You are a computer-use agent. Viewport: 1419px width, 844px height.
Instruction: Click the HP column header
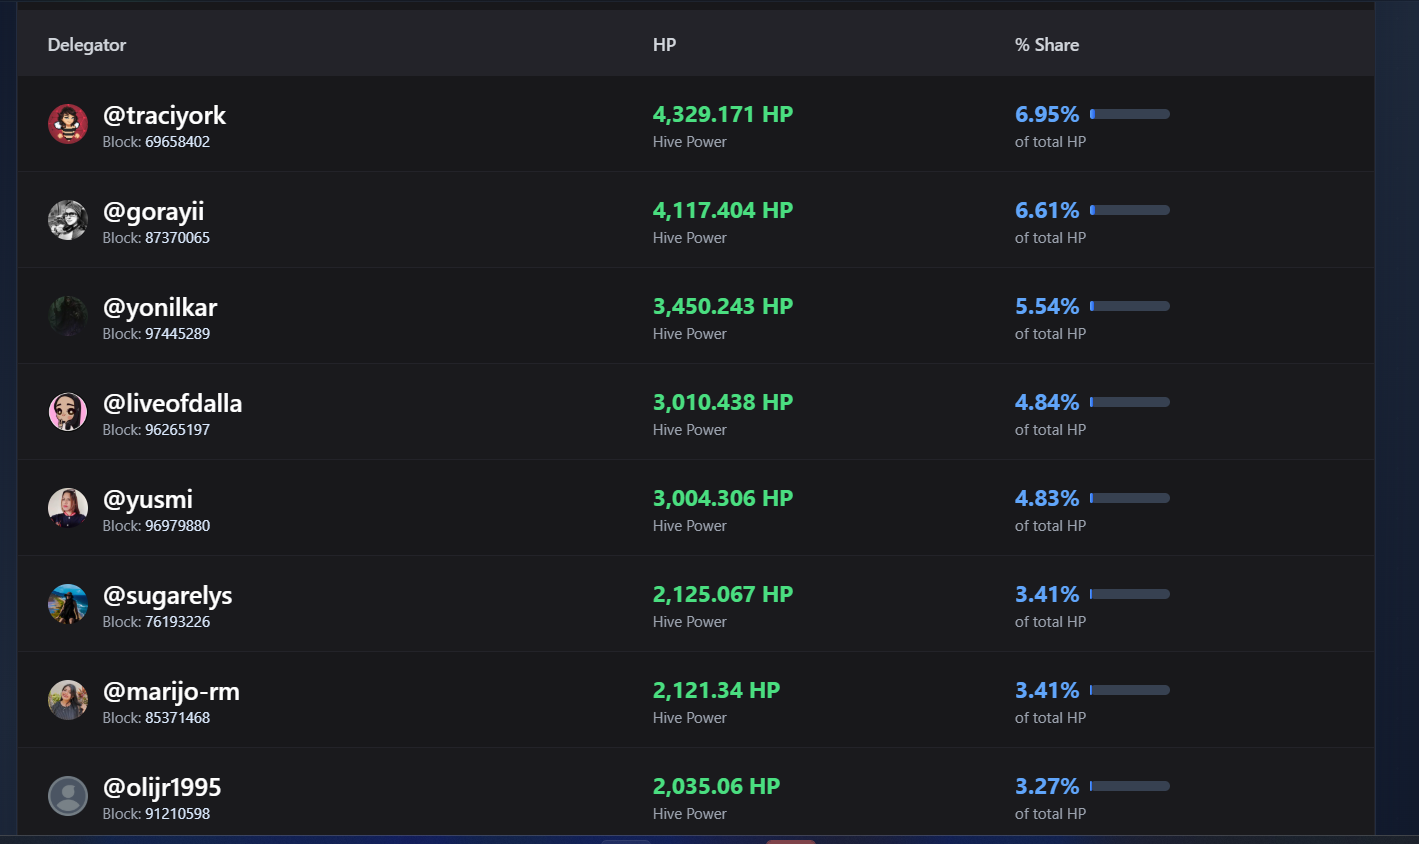(664, 45)
